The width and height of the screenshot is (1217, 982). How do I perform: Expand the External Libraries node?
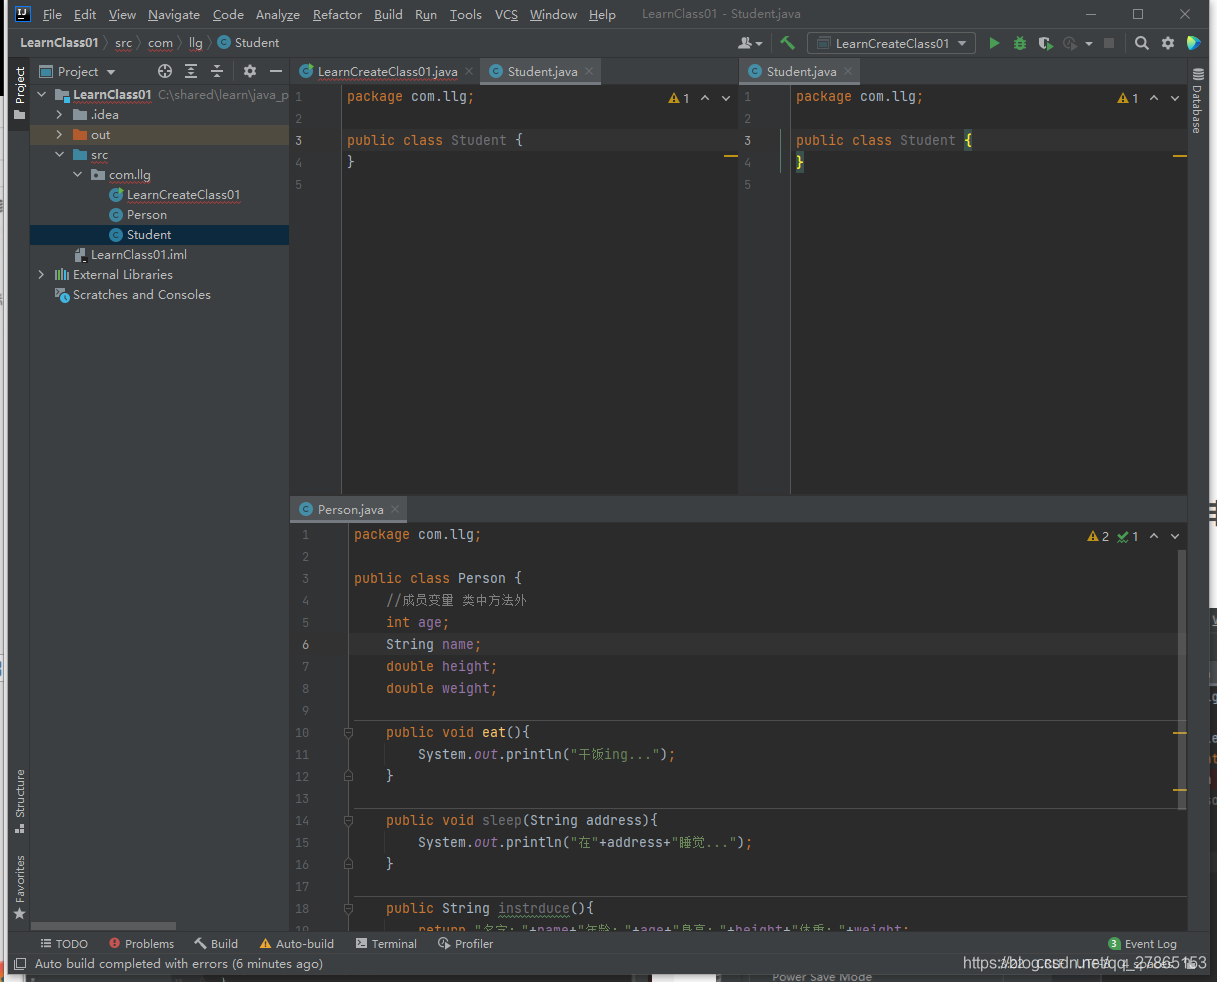pos(41,275)
